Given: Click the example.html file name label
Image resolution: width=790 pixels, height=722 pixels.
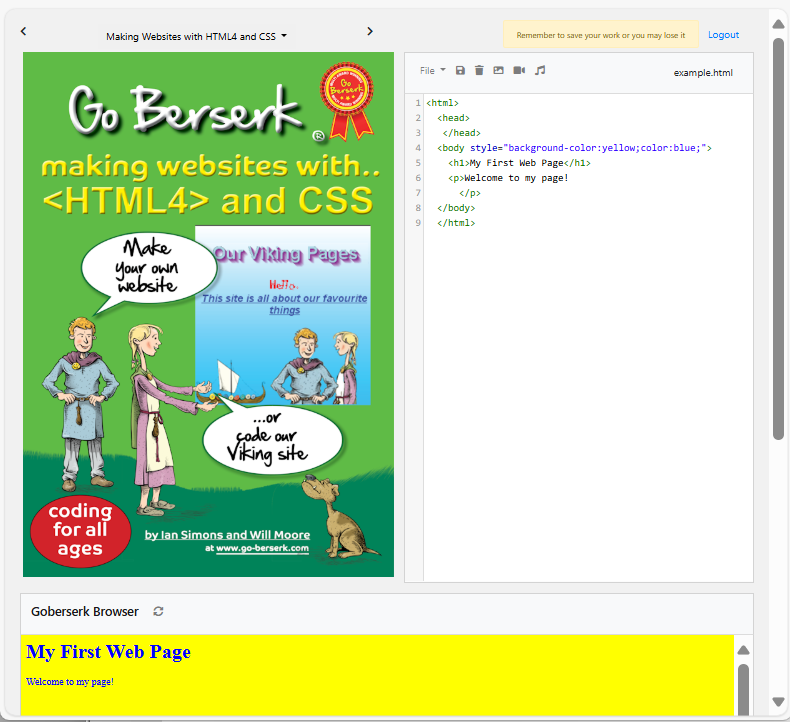Looking at the screenshot, I should [703, 73].
